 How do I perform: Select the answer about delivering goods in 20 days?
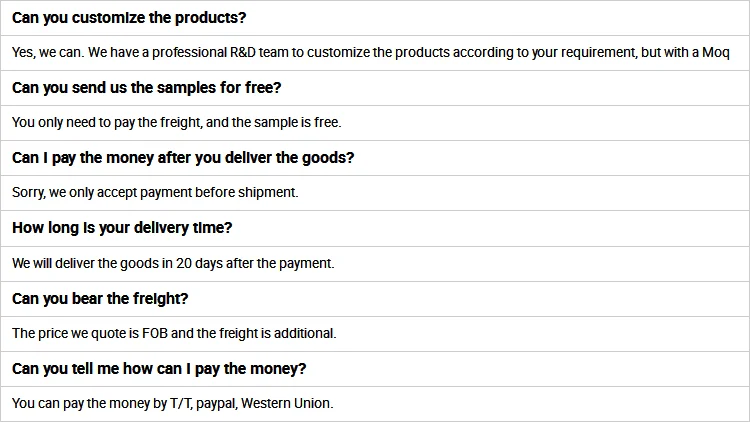pyautogui.click(x=173, y=264)
